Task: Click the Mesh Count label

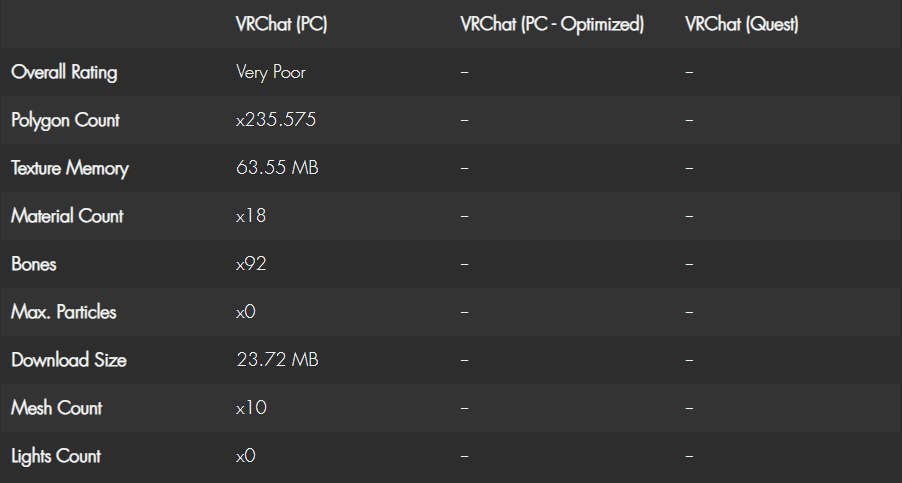Action: [x=57, y=408]
